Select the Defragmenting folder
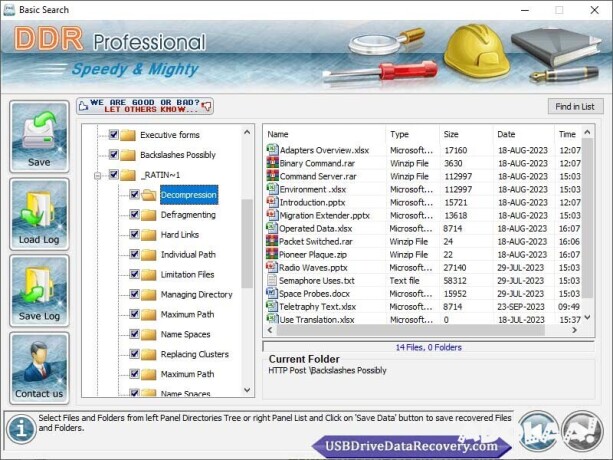This screenshot has width=613, height=460. 188,215
